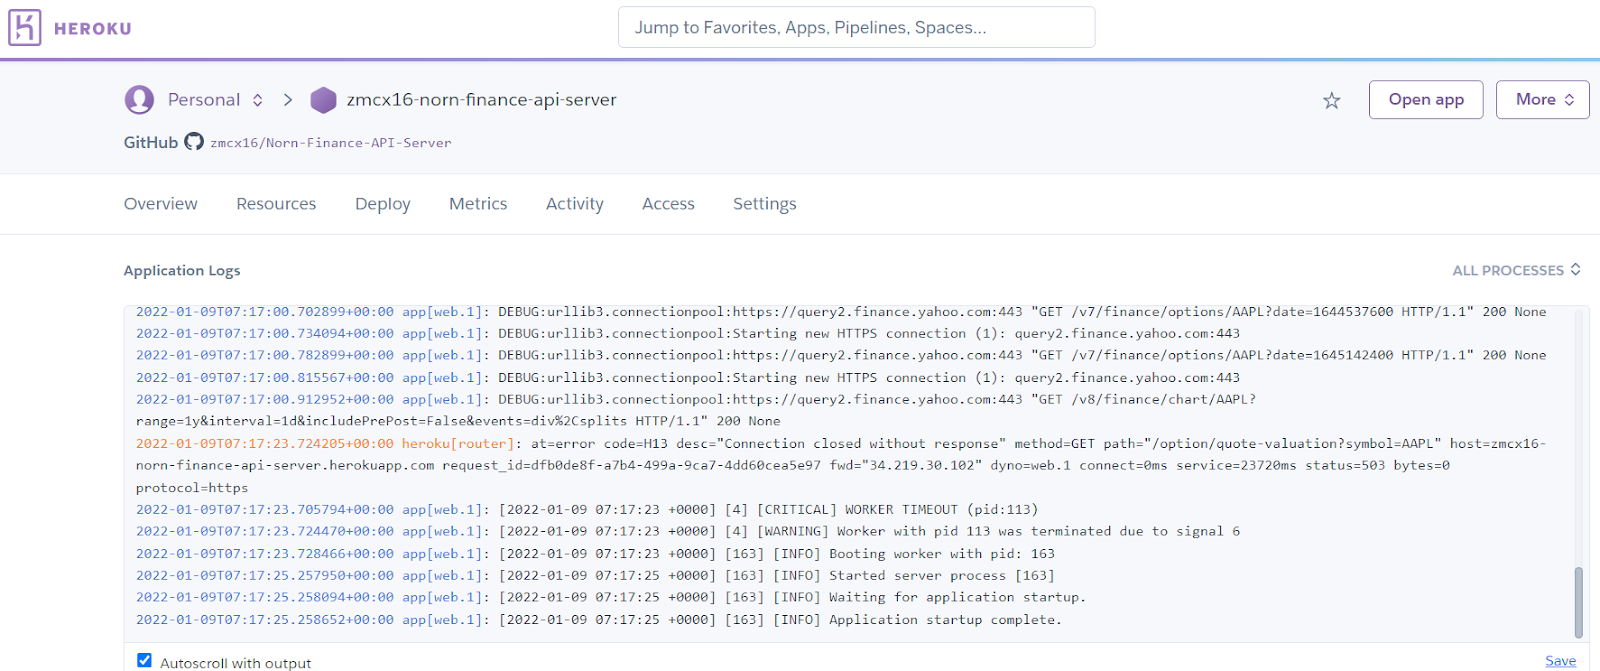This screenshot has height=671, width=1600.
Task: Click the purple hexagon app icon
Action: [323, 100]
